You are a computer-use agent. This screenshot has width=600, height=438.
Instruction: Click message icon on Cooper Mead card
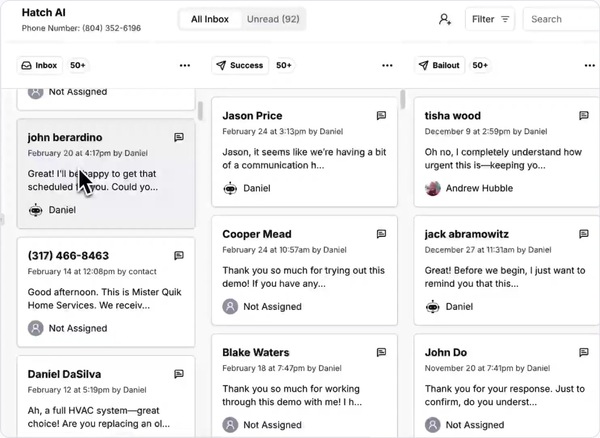pos(381,234)
